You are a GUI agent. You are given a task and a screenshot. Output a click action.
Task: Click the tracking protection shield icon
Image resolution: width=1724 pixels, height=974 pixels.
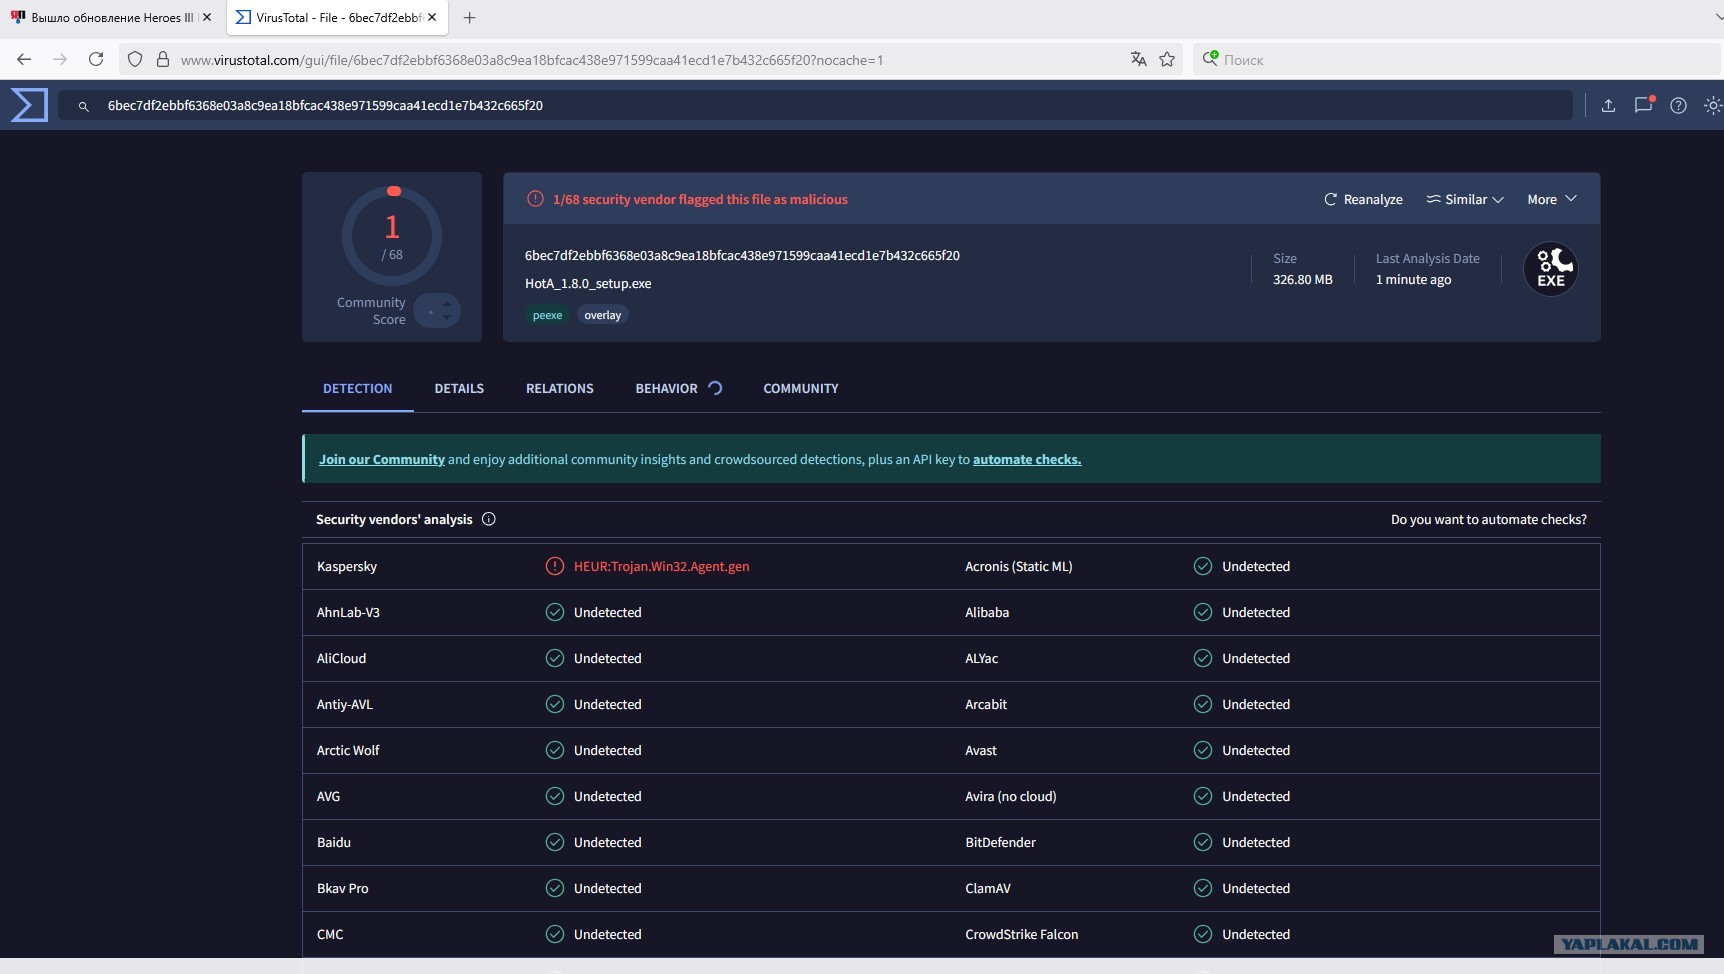point(135,59)
